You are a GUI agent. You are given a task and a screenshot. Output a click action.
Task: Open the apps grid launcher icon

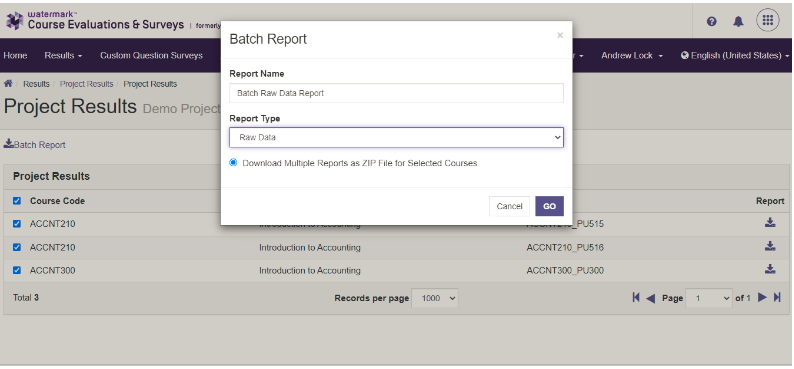[768, 20]
